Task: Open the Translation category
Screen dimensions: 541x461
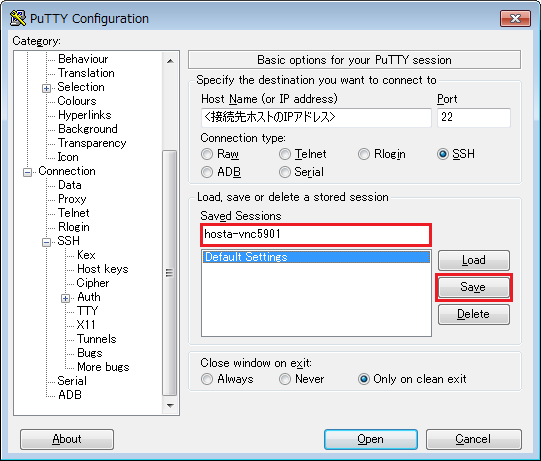Action: [86, 73]
